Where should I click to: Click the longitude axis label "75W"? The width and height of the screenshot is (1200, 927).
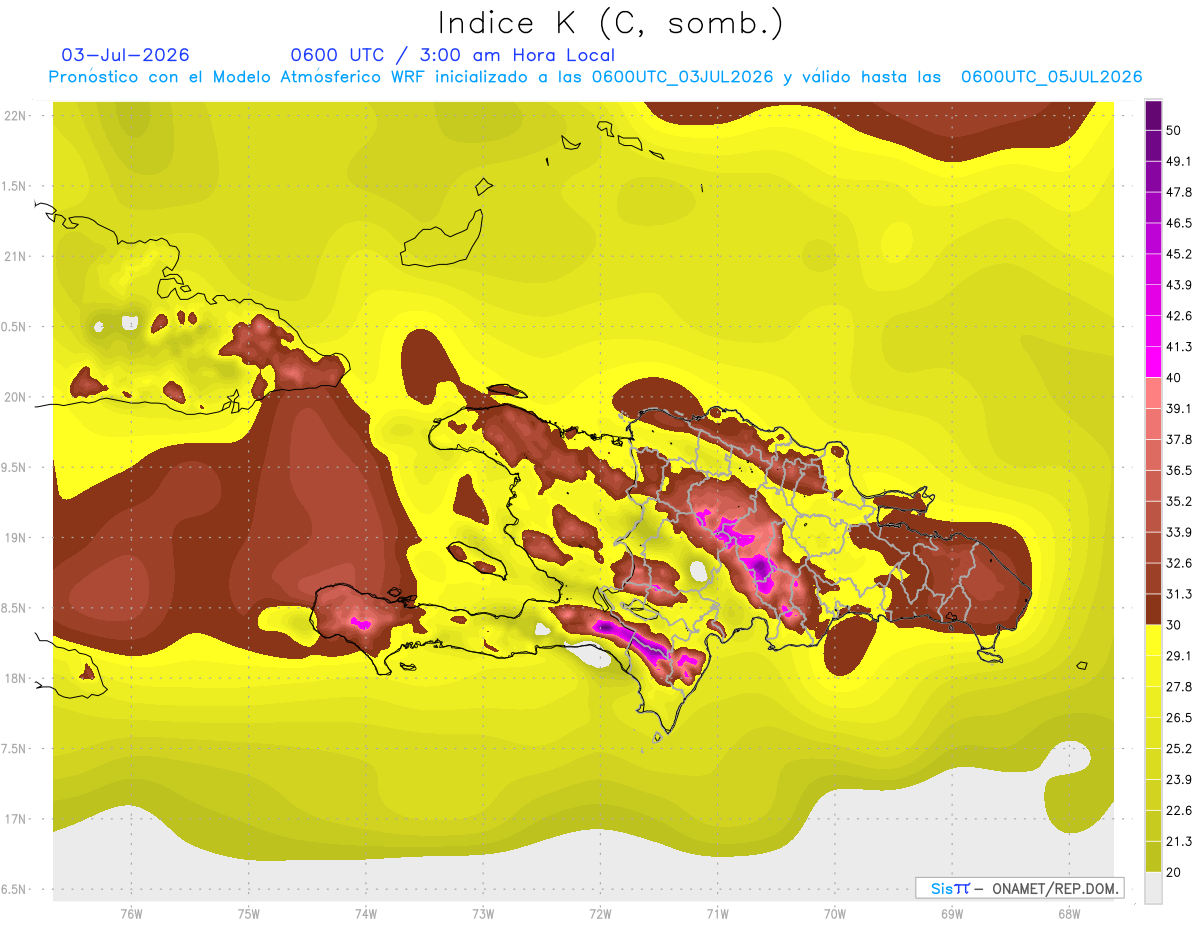coord(249,914)
